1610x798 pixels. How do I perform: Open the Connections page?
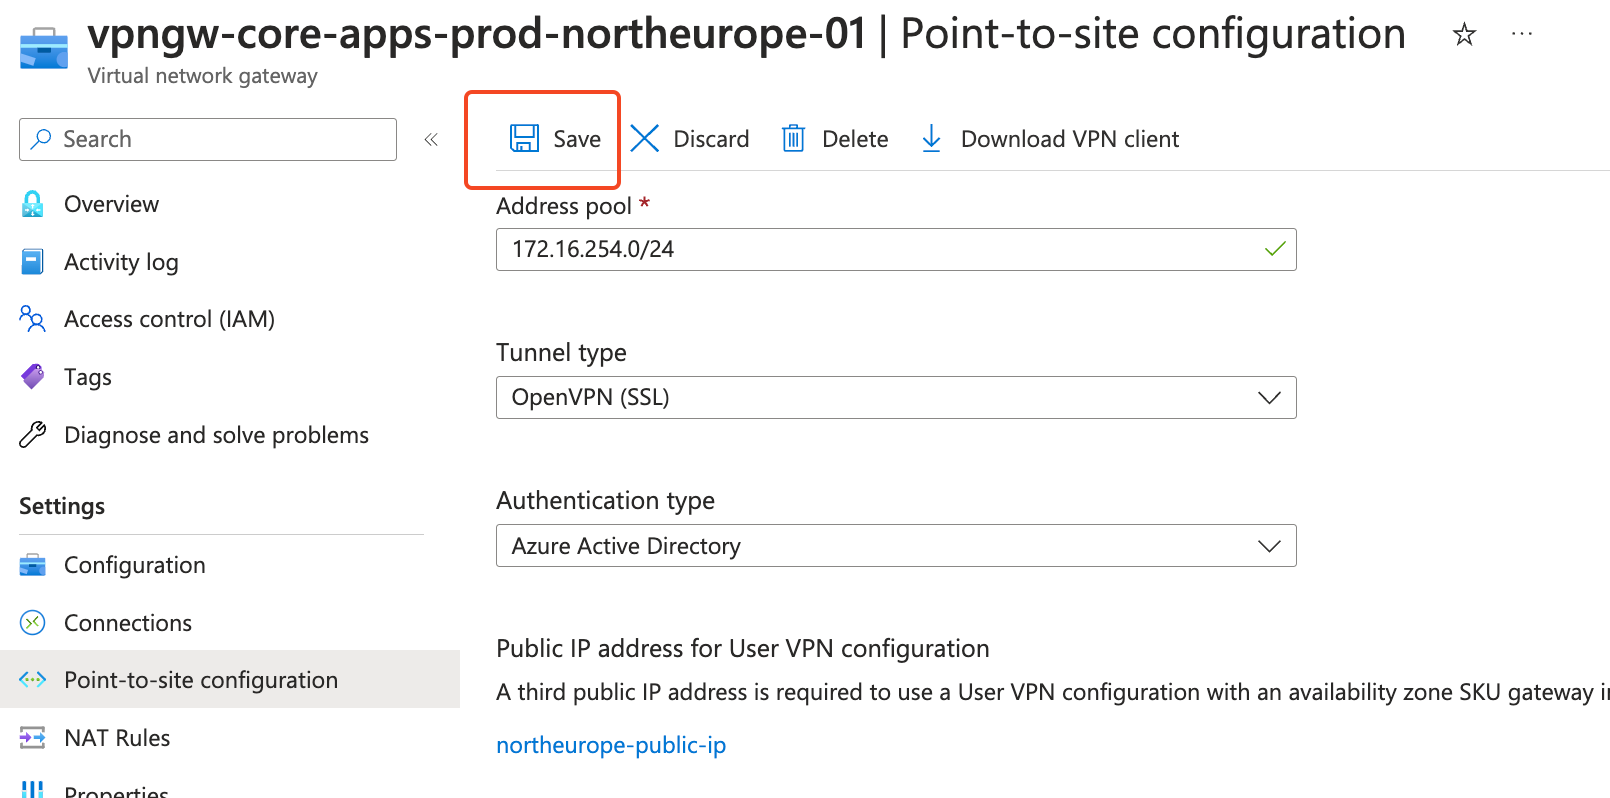pos(128,623)
